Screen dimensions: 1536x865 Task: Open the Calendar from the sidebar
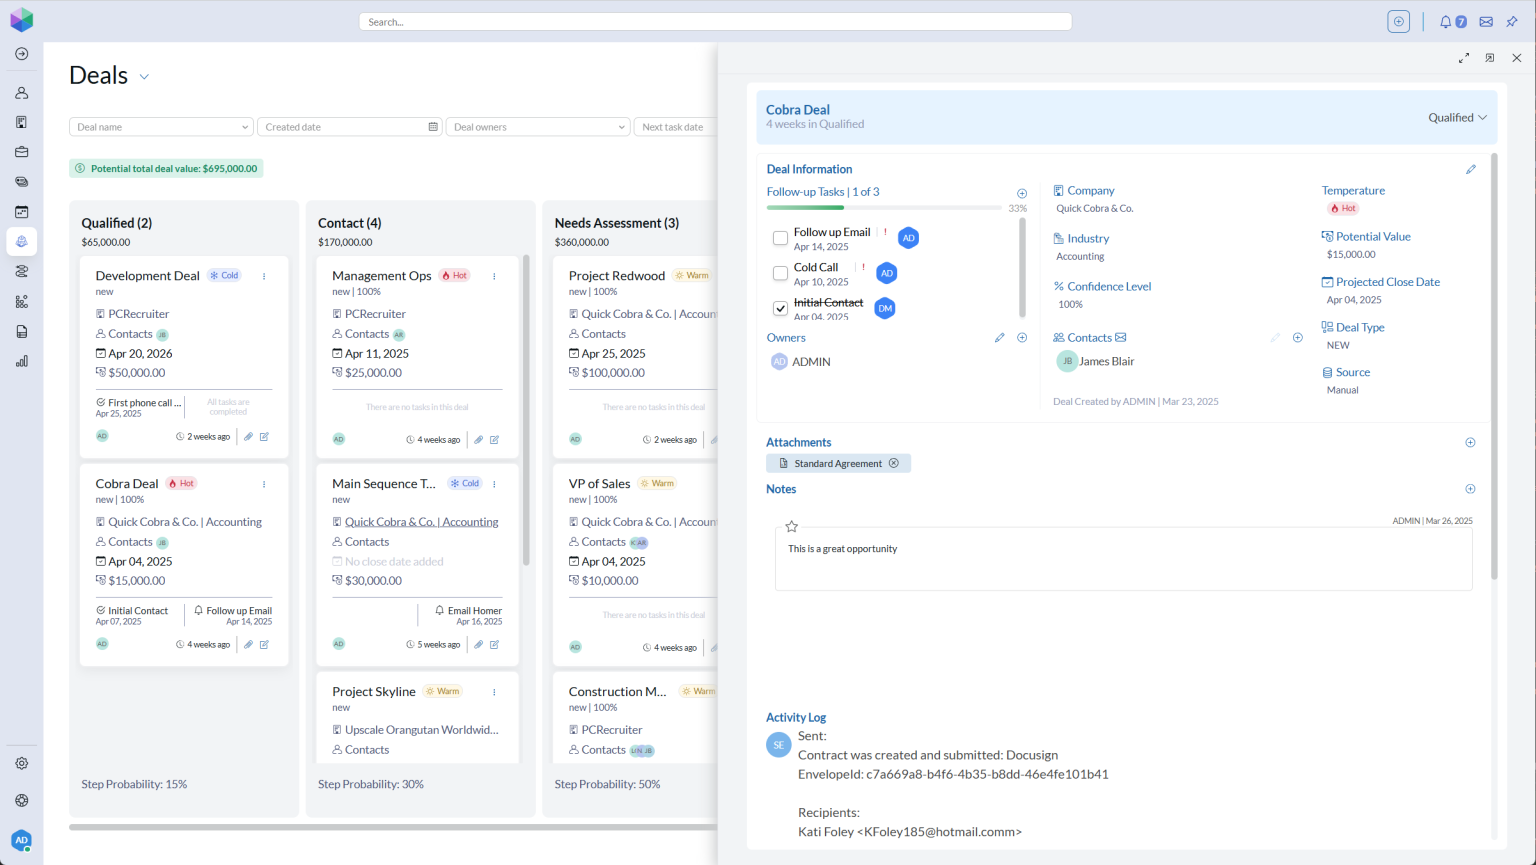21,211
